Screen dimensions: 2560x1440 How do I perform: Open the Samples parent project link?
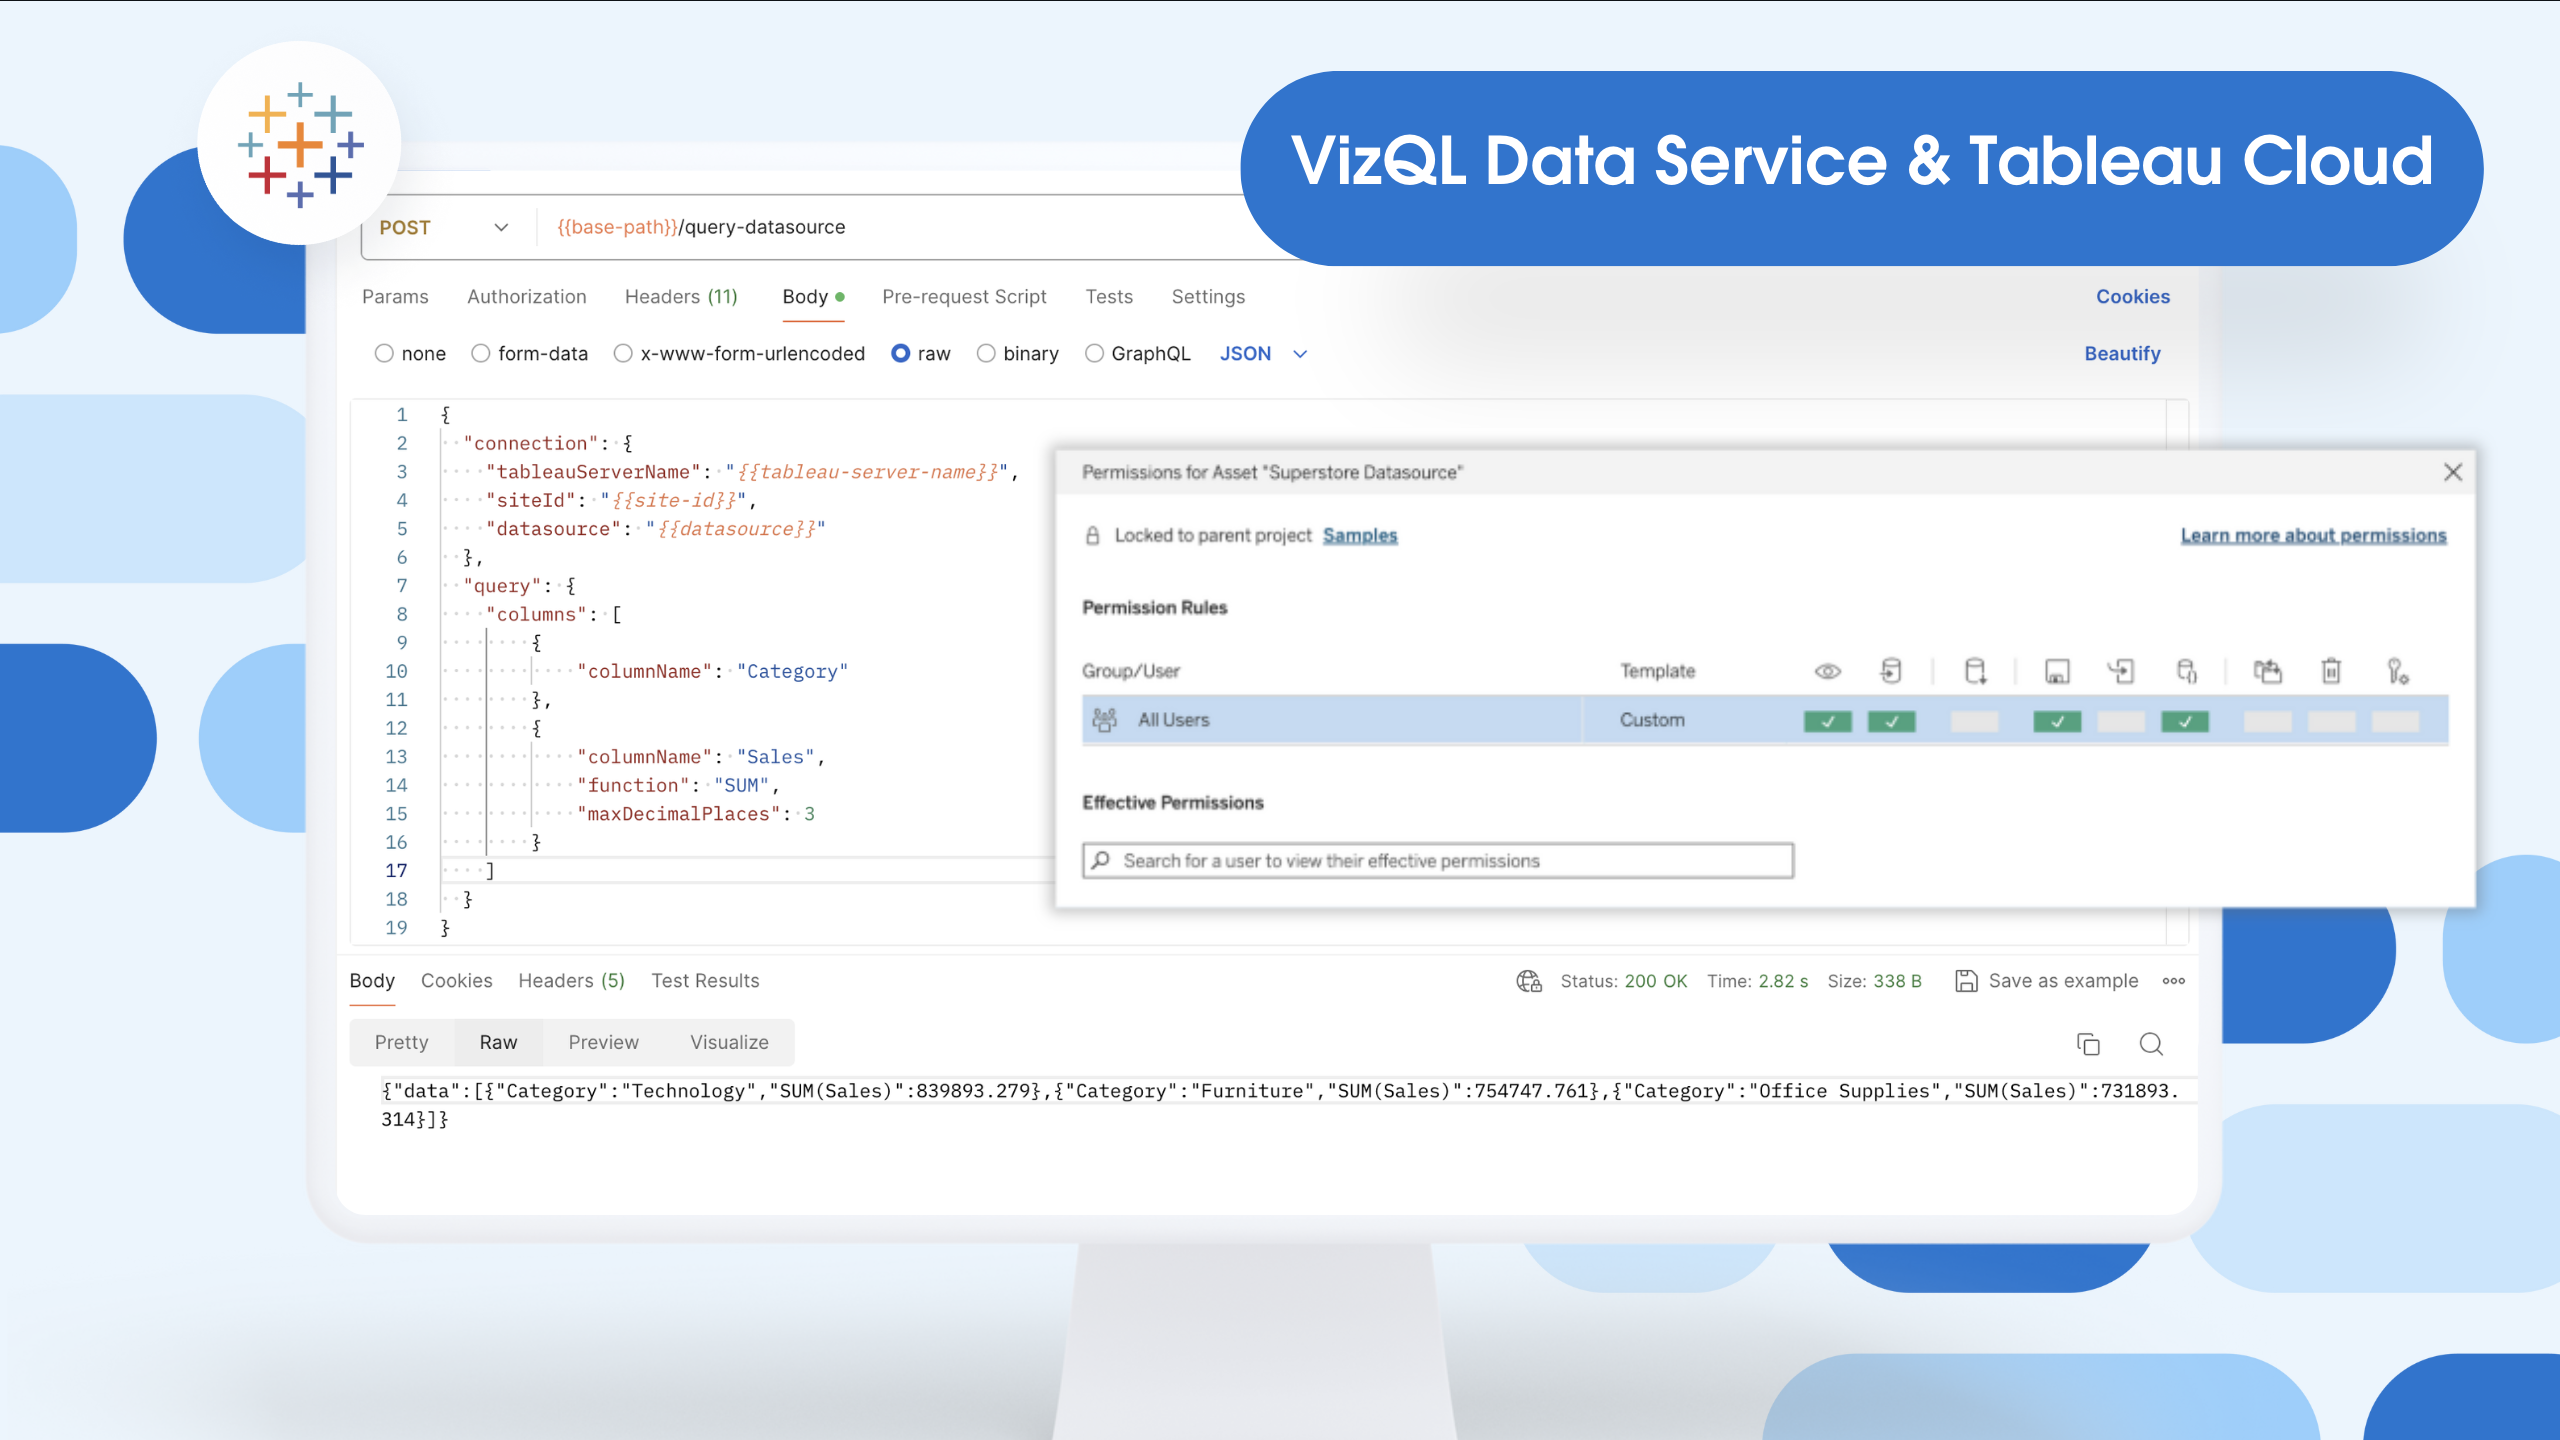pyautogui.click(x=1360, y=536)
